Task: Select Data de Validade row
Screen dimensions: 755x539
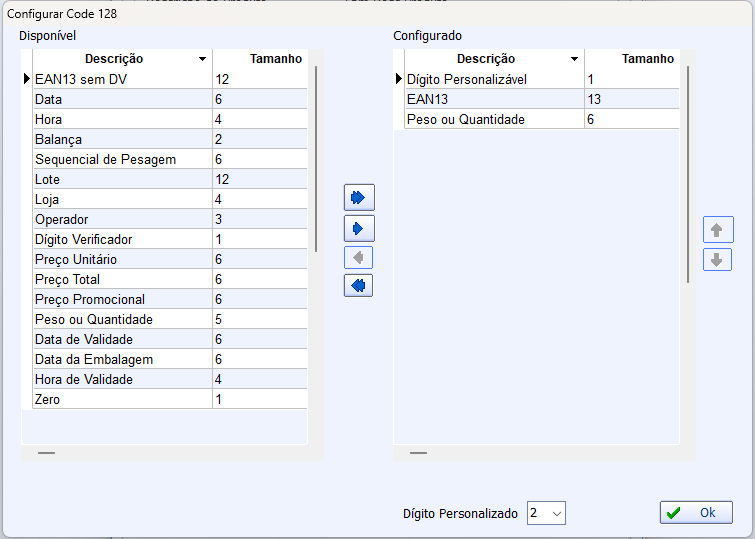Action: click(x=120, y=339)
